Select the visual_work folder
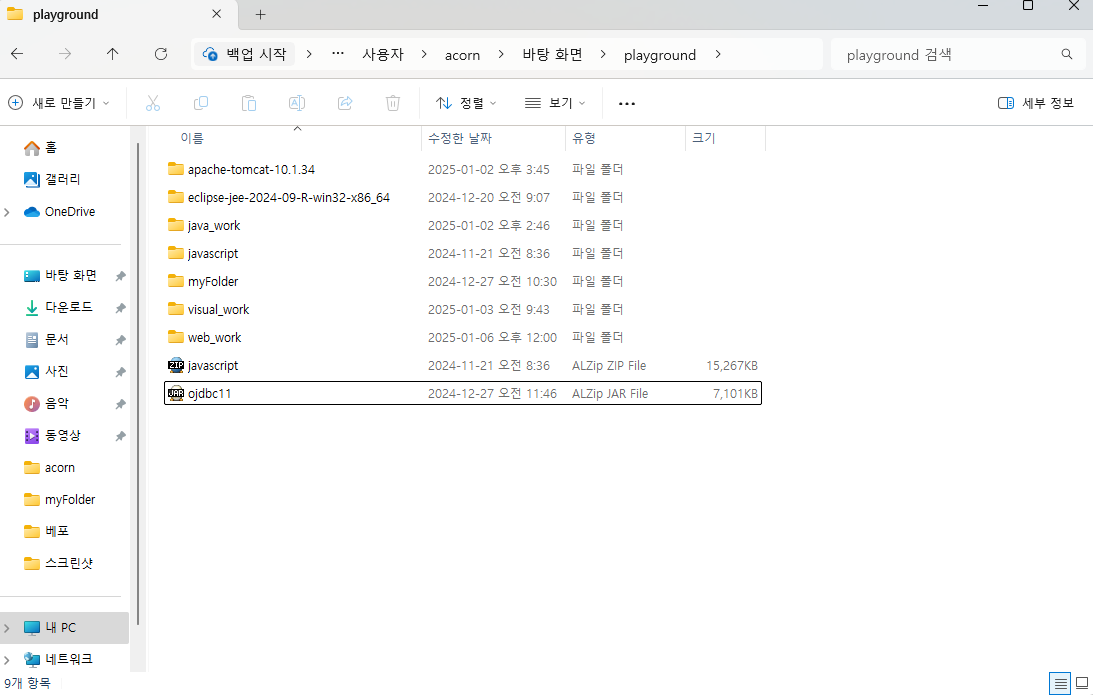Viewport: 1093px width, 695px height. click(463, 309)
